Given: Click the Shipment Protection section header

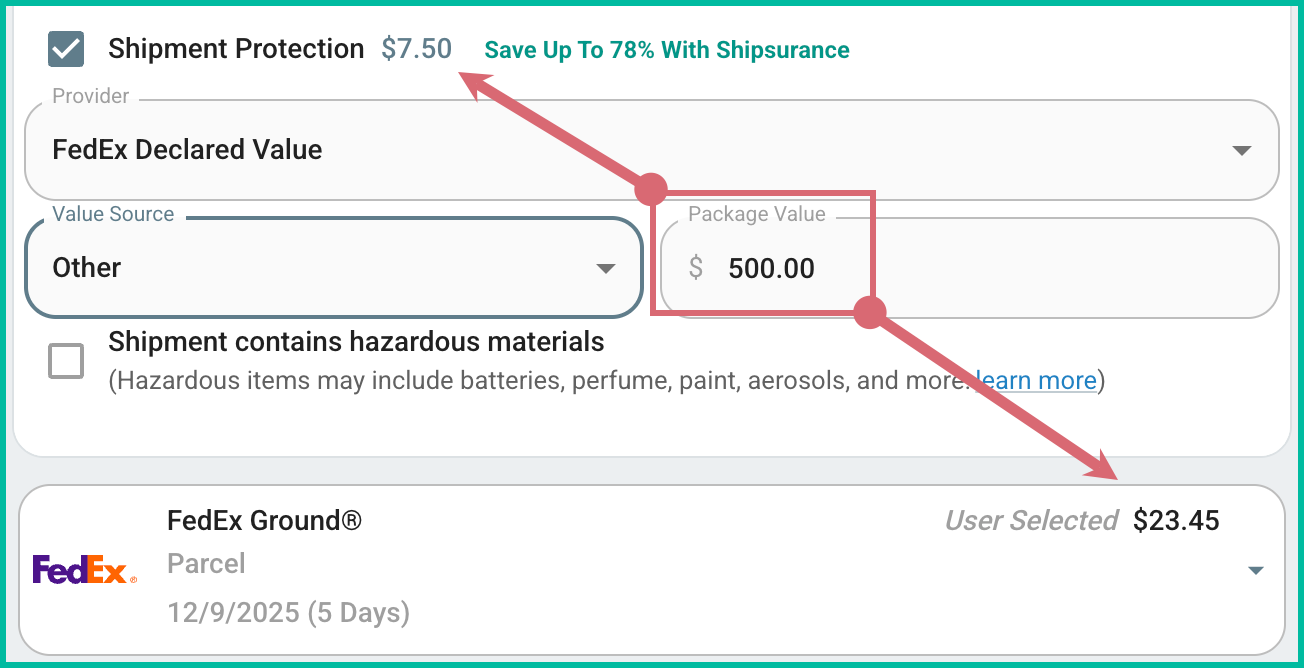Looking at the screenshot, I should pos(236,48).
